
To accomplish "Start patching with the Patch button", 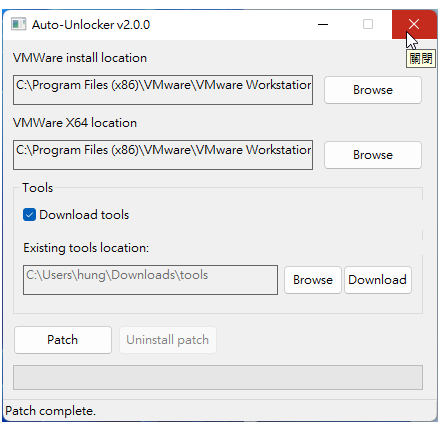I will (x=63, y=340).
